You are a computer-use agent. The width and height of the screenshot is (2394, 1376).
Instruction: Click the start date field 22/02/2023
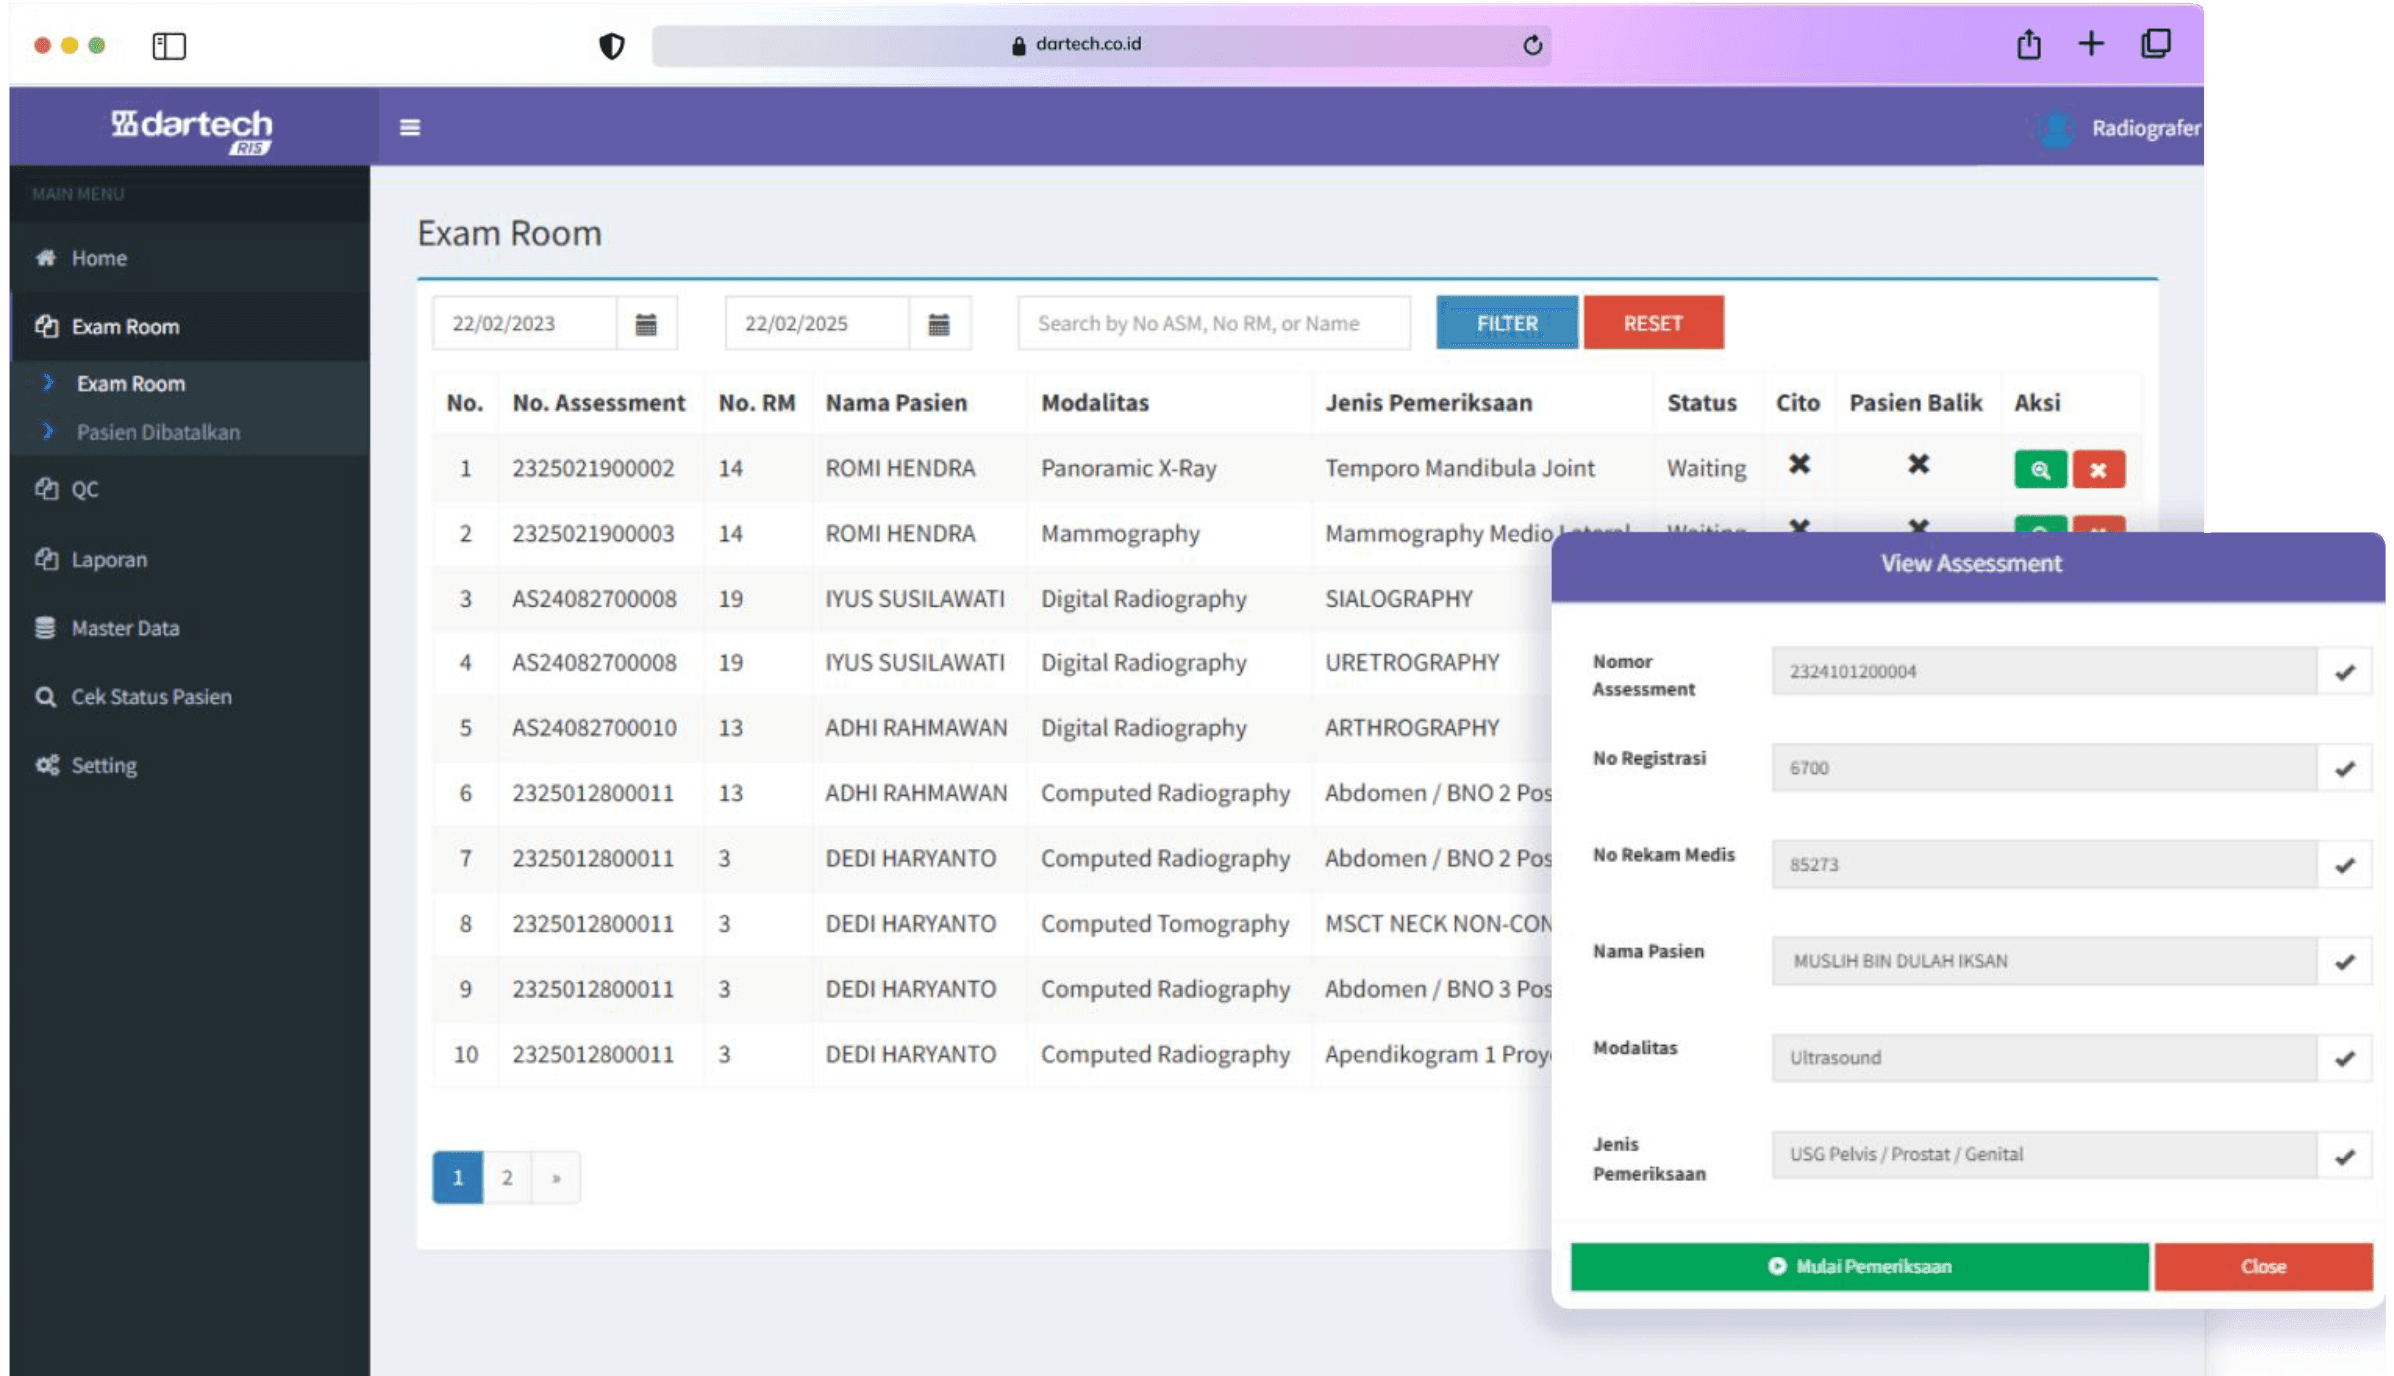[525, 324]
